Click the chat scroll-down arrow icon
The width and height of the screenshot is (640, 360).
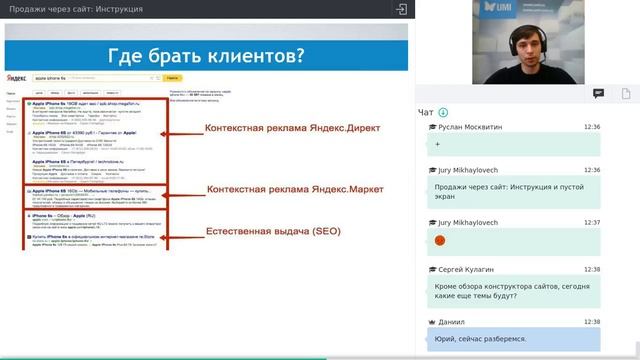click(x=443, y=112)
